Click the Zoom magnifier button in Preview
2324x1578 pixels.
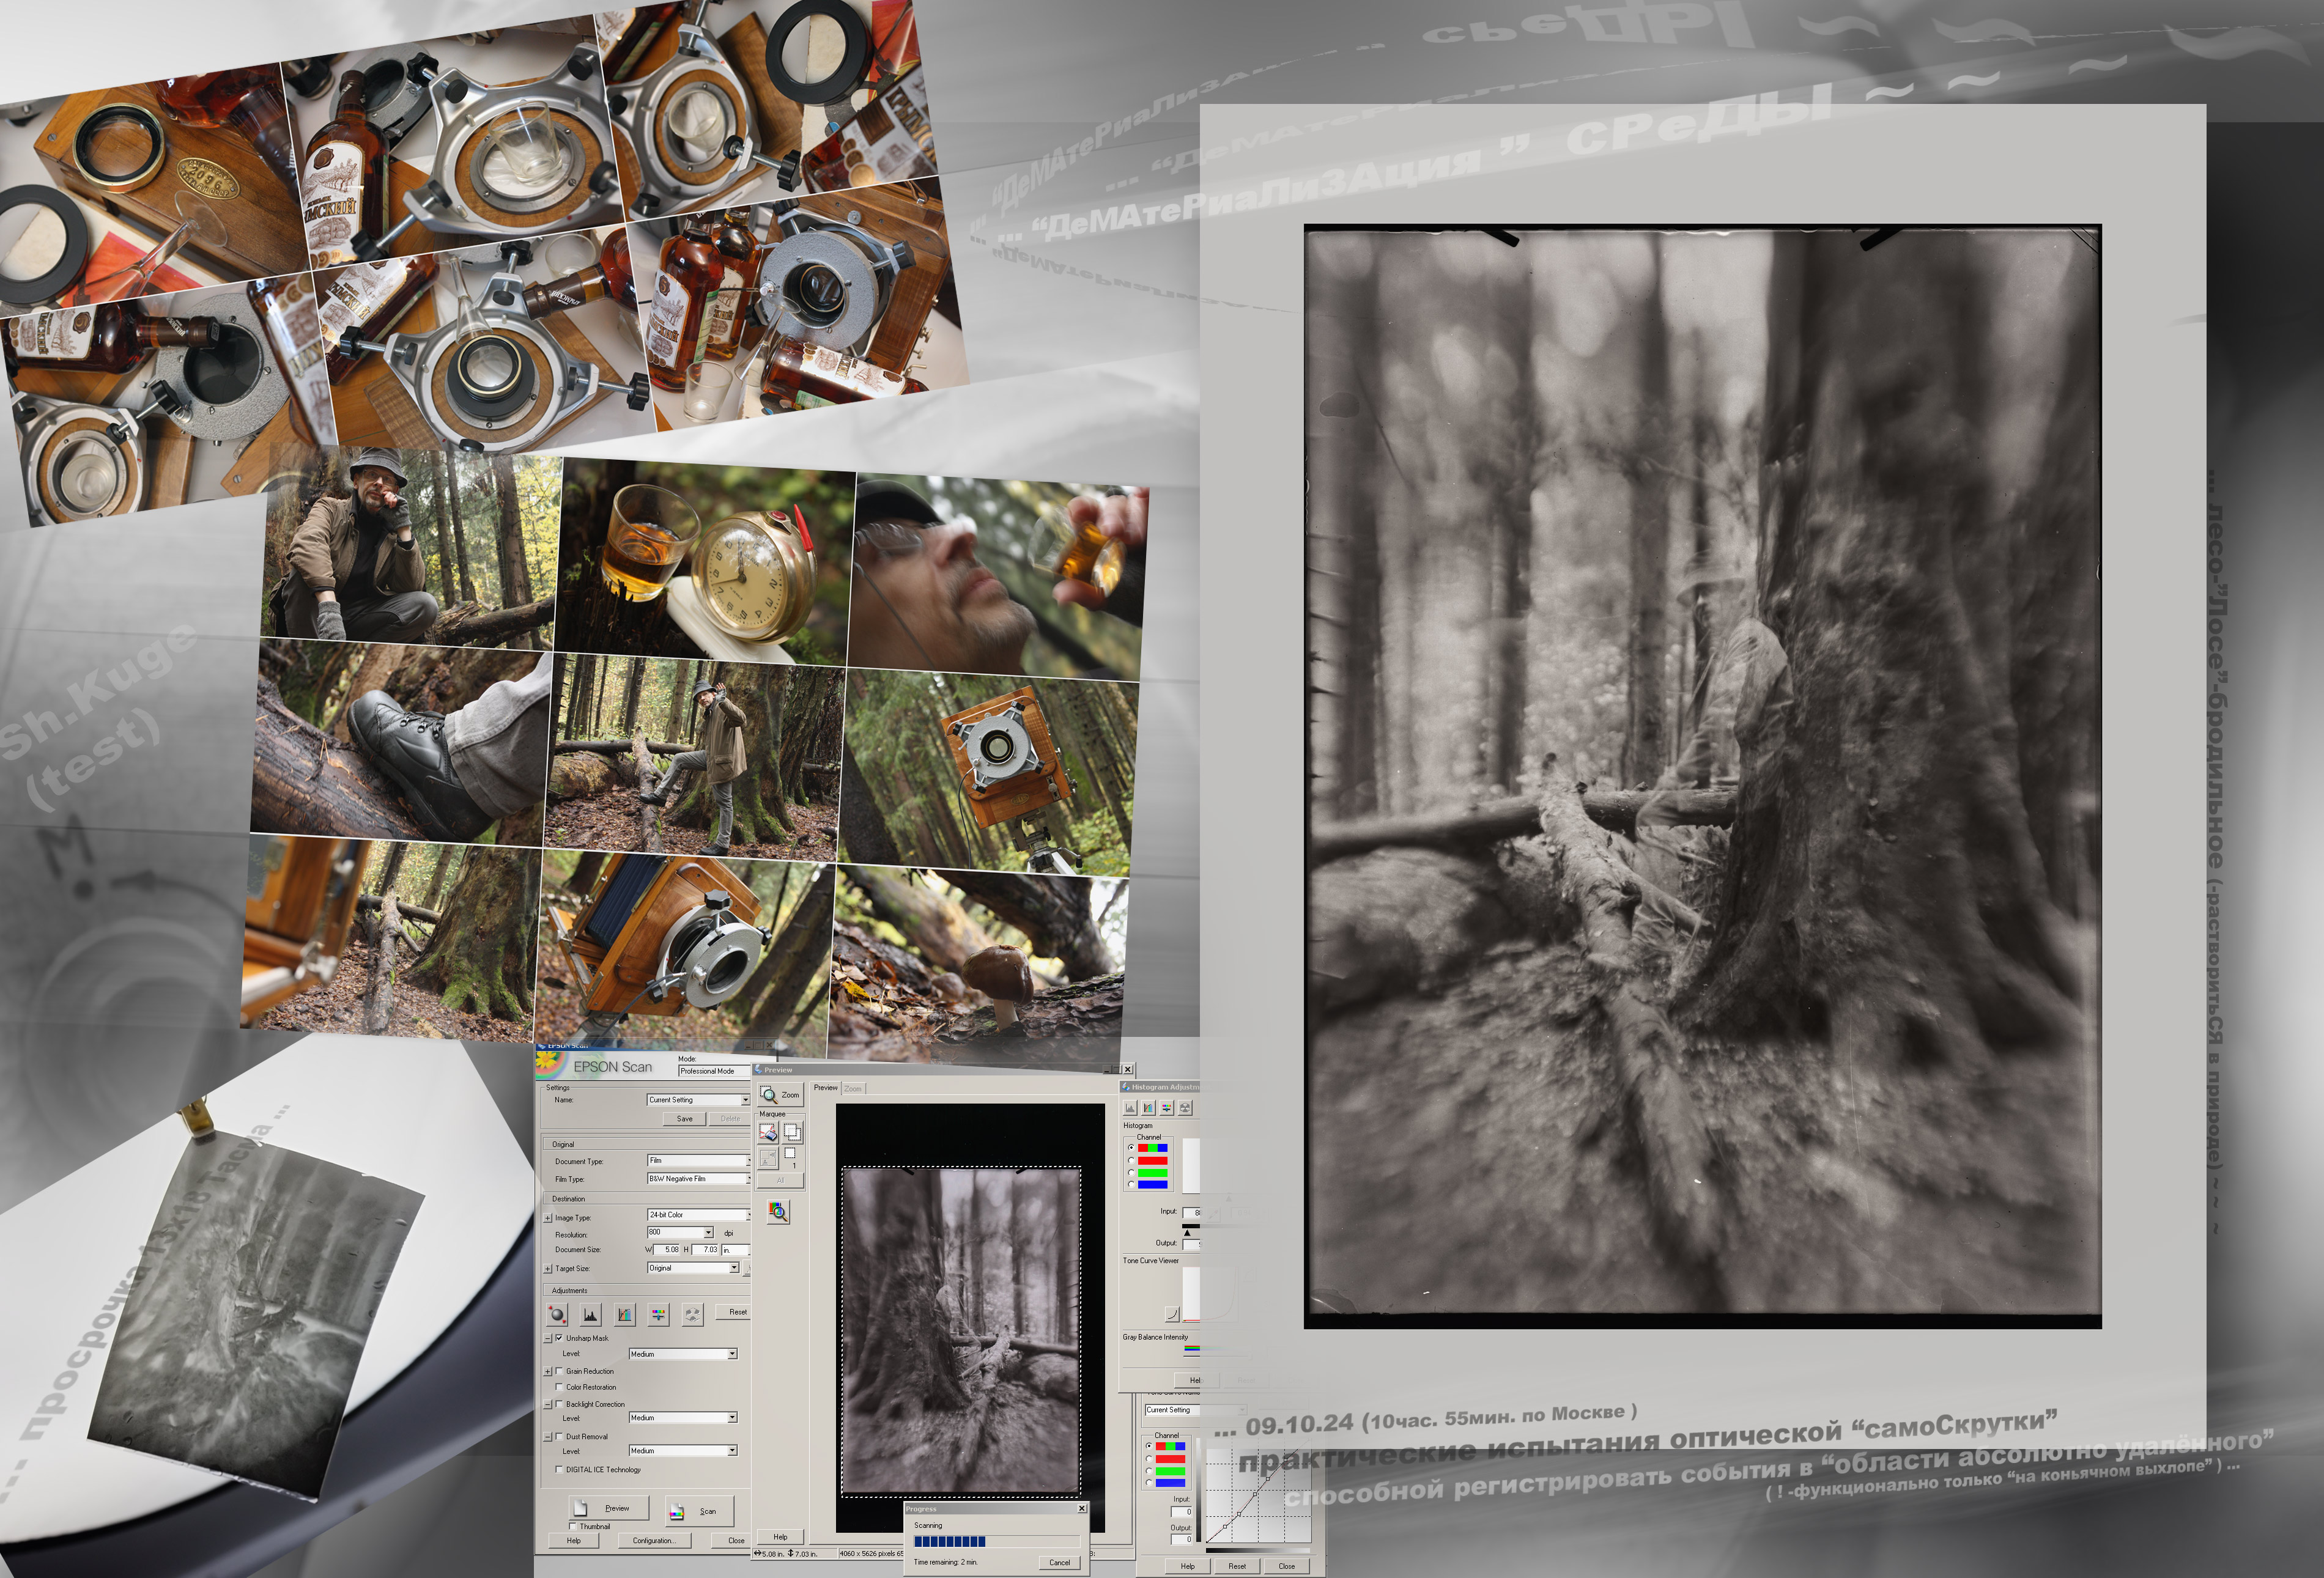(780, 1095)
